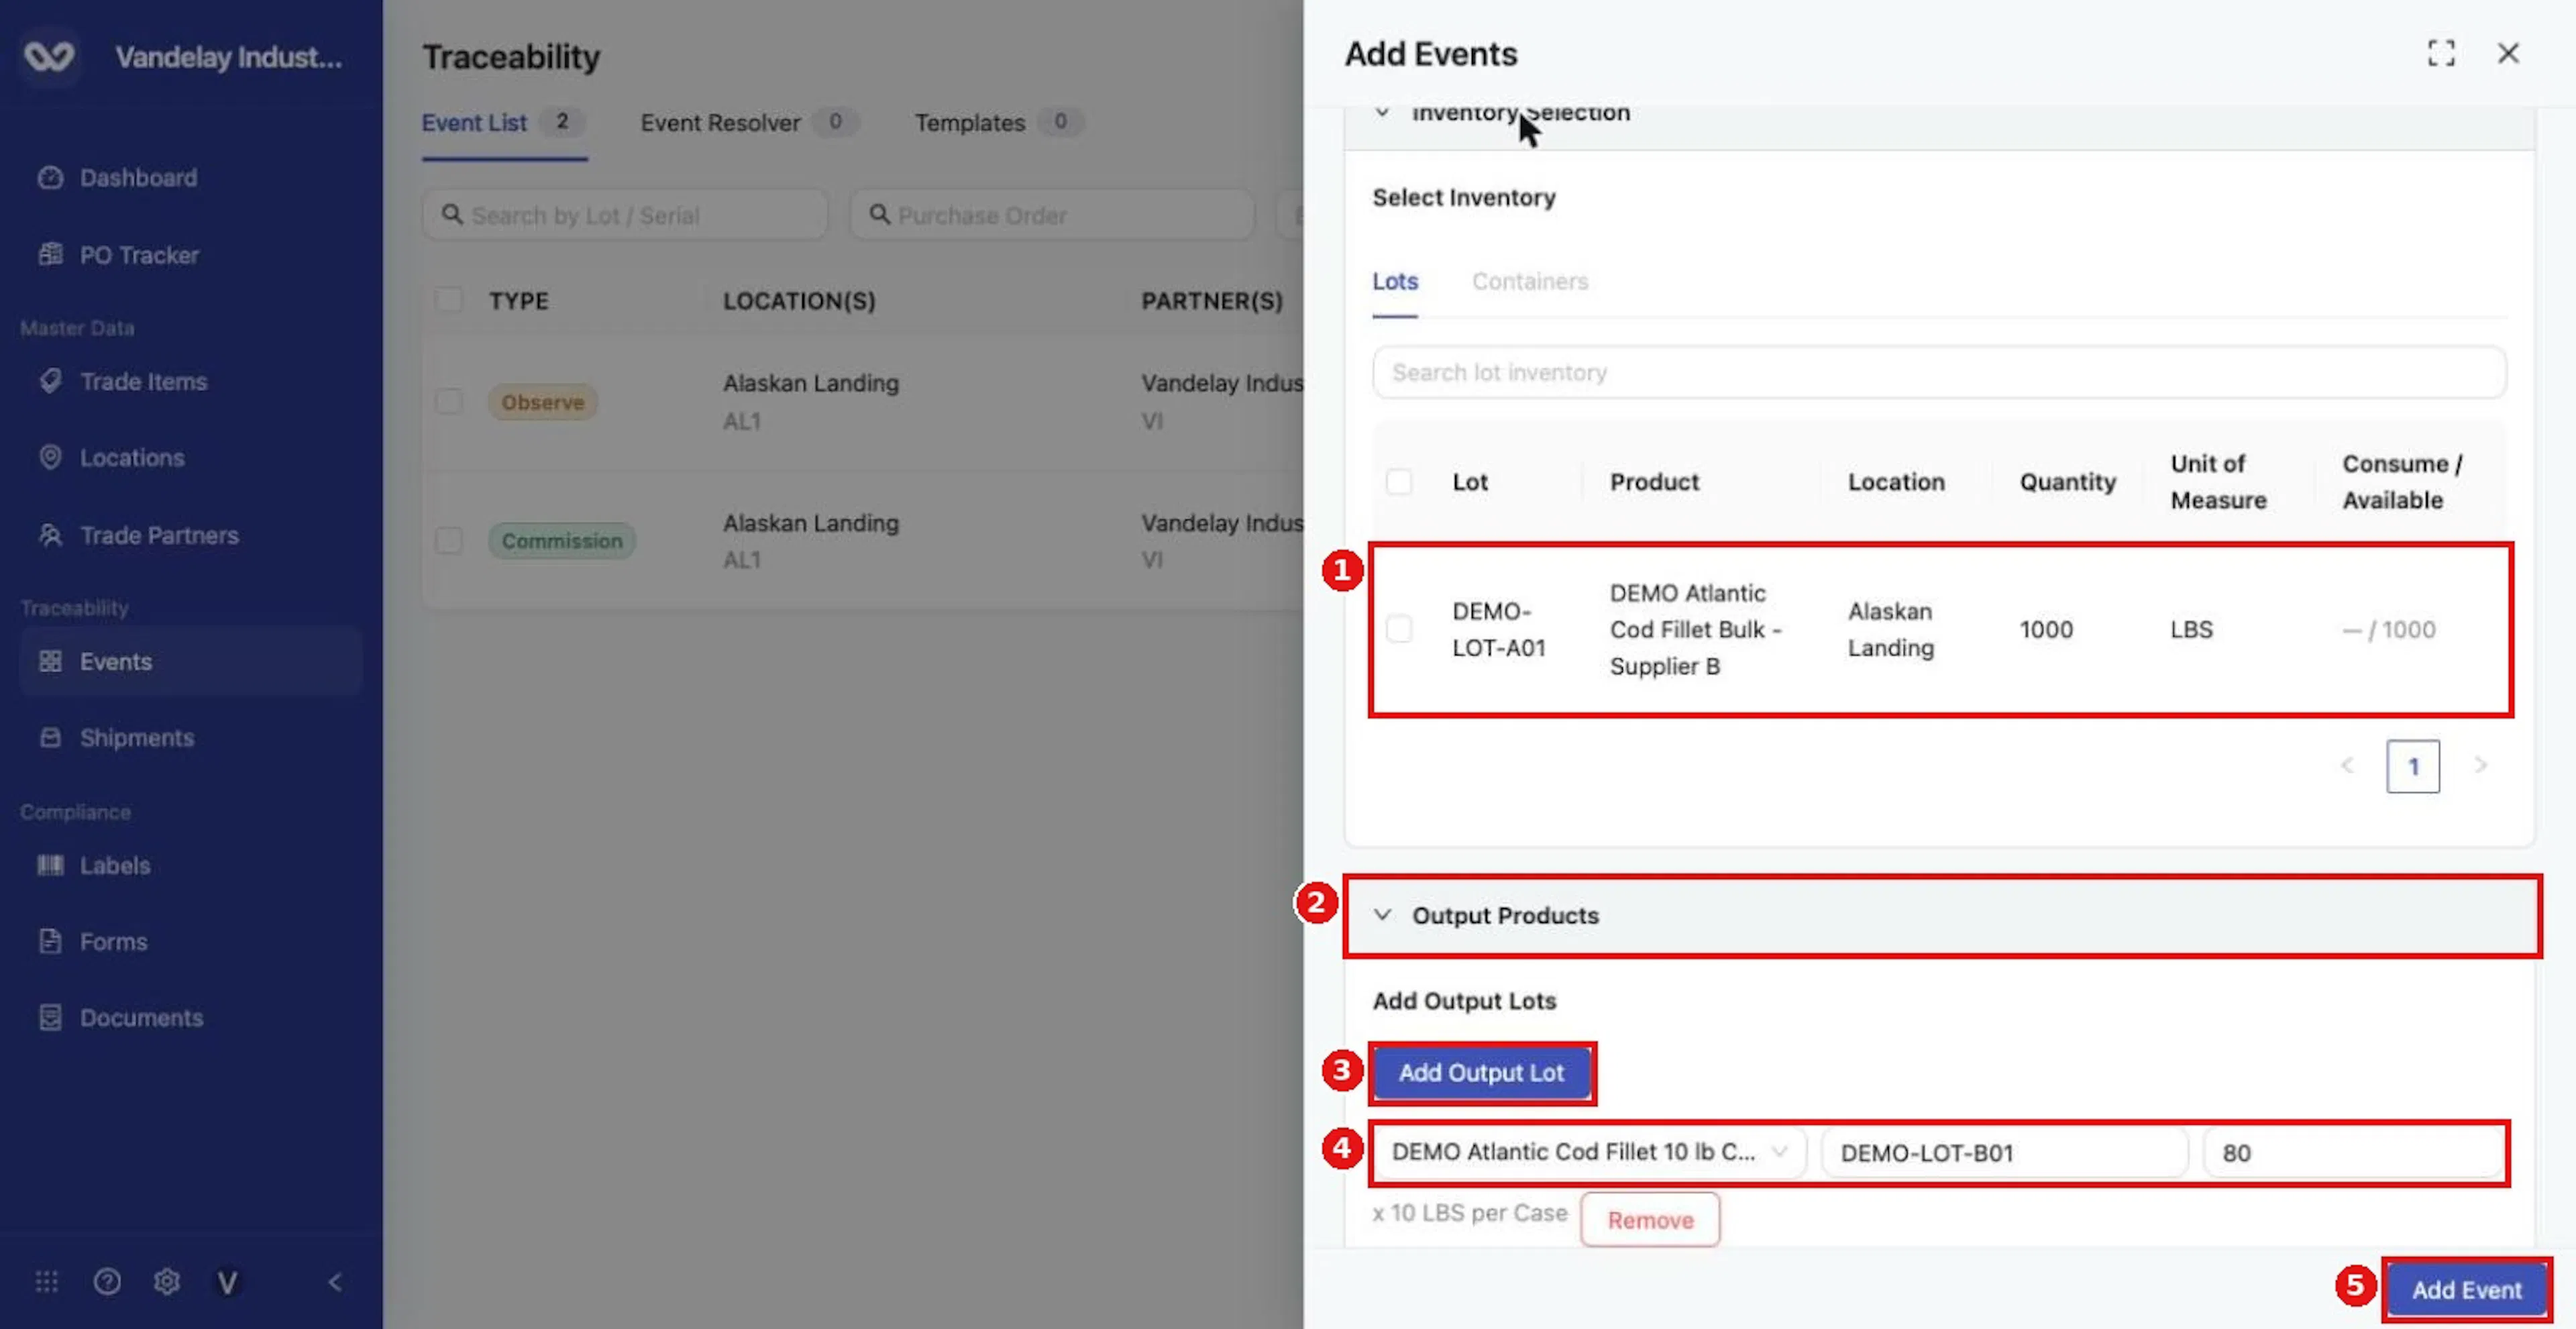The width and height of the screenshot is (2576, 1329).
Task: Select the Lots tab
Action: 1394,282
